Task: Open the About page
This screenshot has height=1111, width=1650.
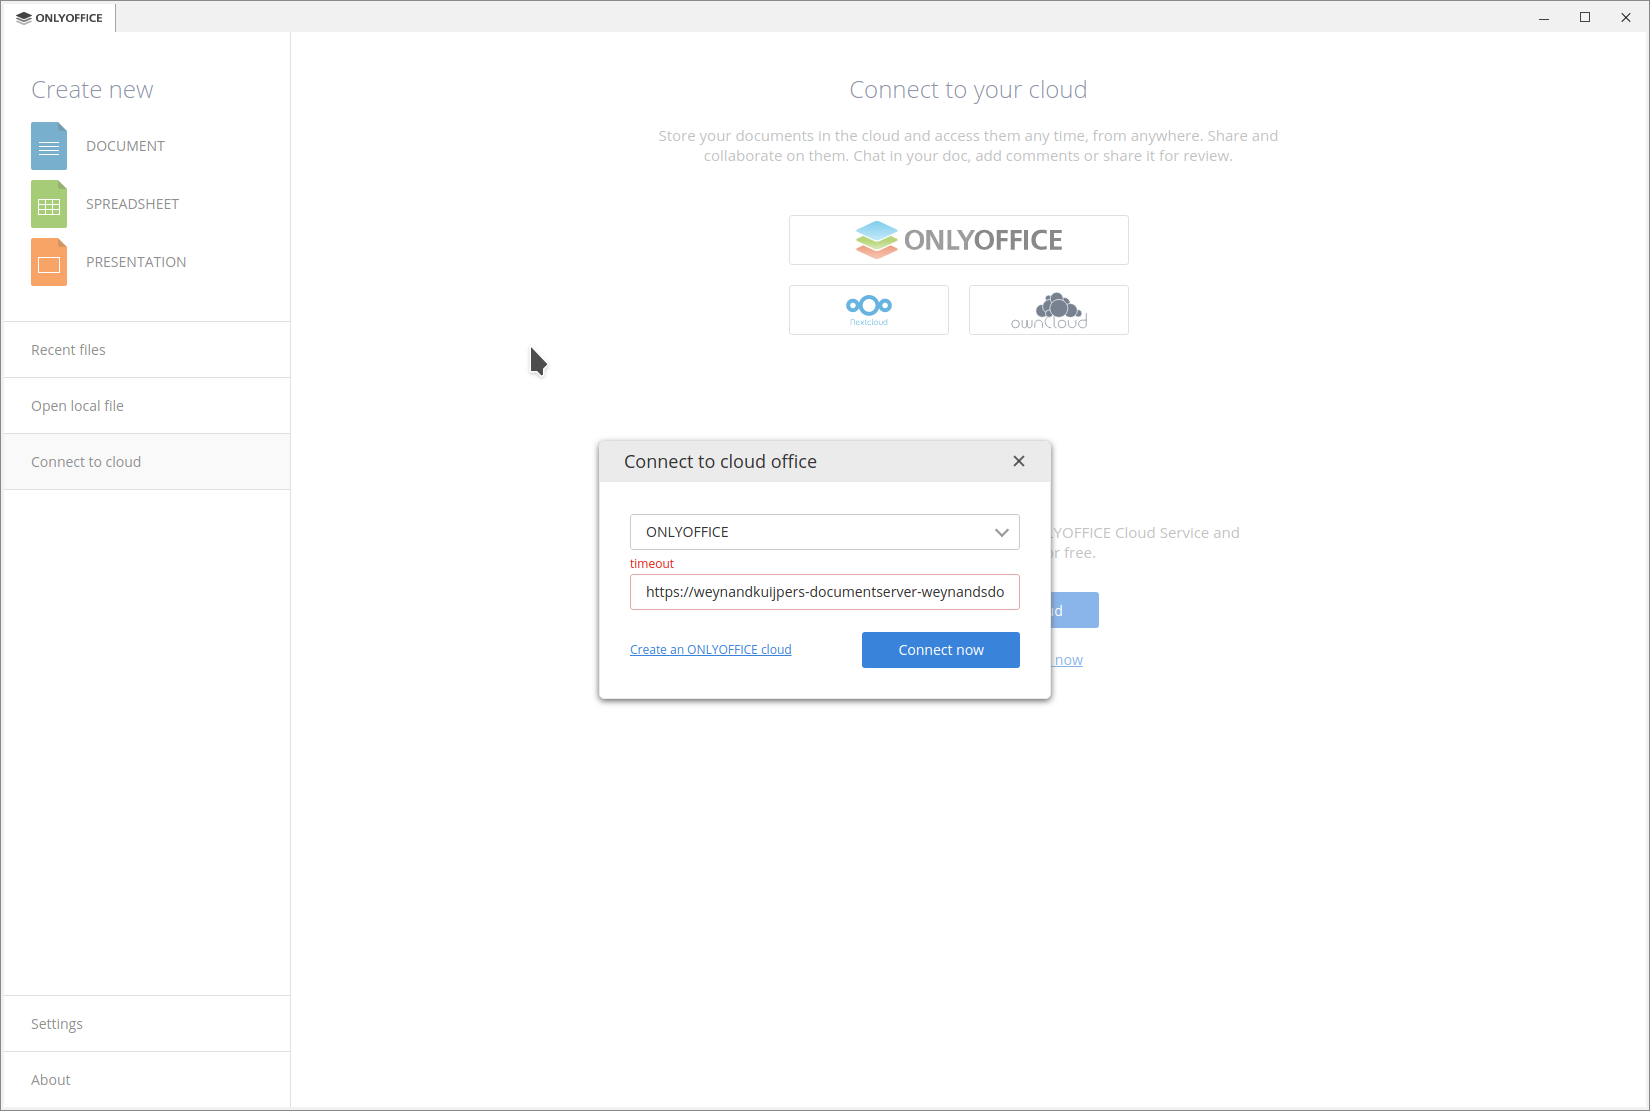Action: (147, 1080)
